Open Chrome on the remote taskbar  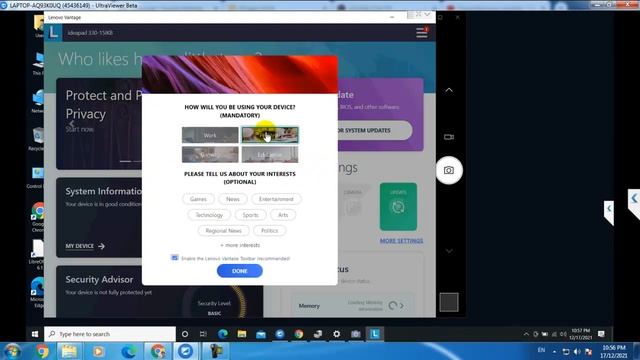299,334
